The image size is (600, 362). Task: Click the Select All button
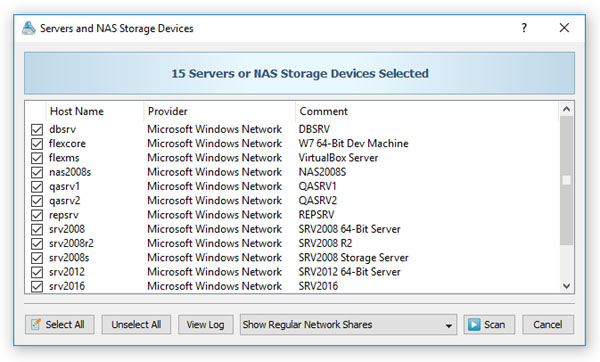(x=60, y=324)
